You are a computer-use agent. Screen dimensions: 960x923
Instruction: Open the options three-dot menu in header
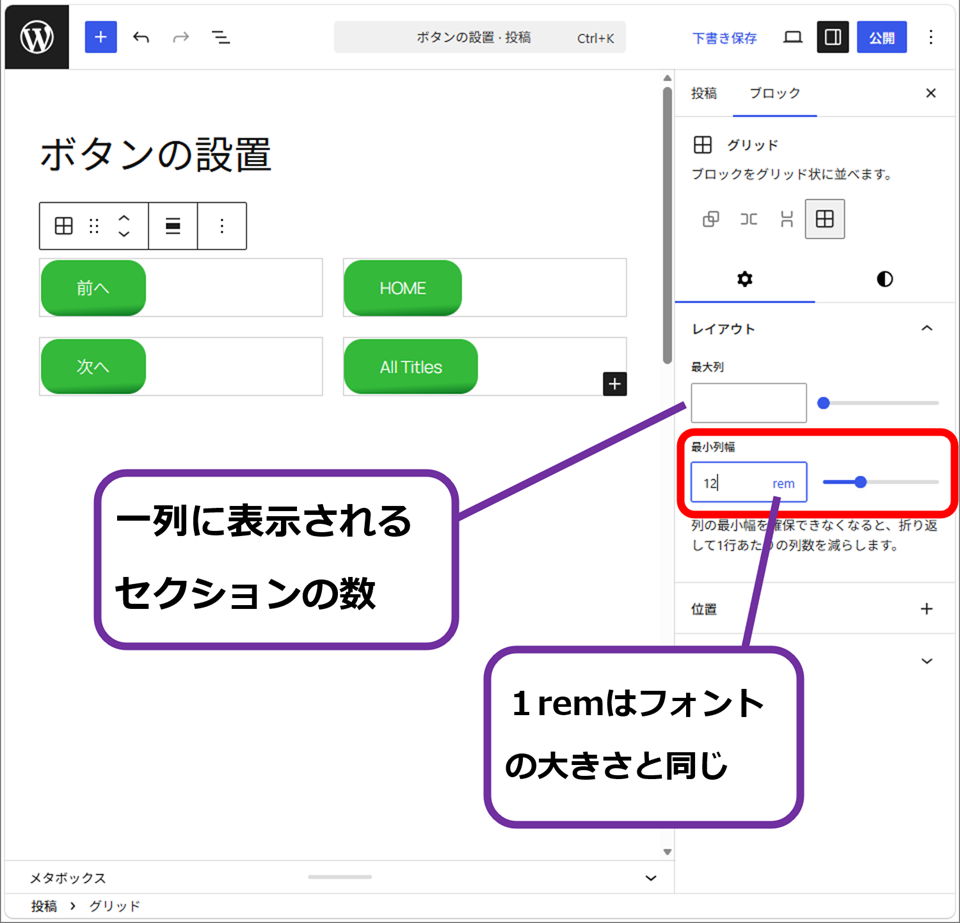[931, 37]
